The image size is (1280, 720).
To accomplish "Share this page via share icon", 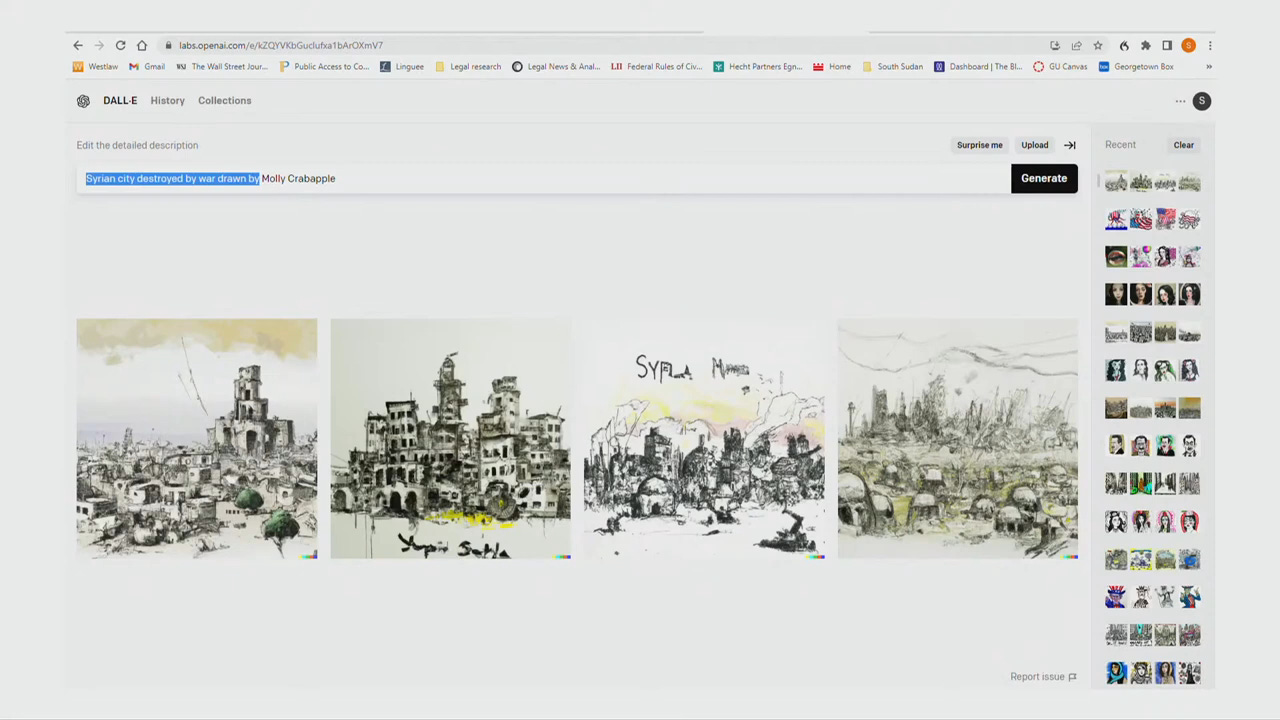I will click(1076, 45).
